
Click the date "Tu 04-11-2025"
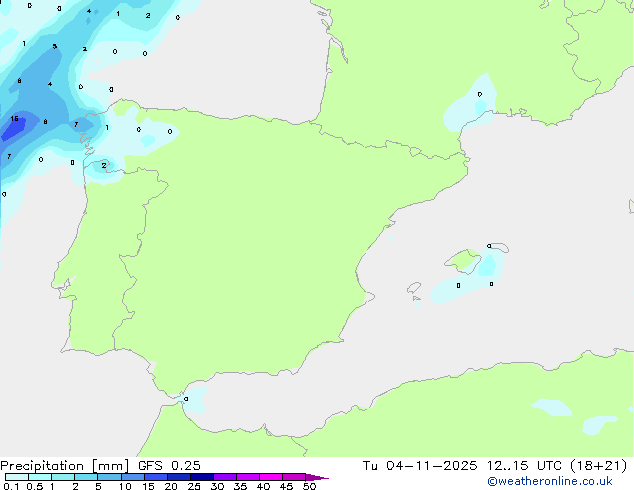tap(420, 466)
